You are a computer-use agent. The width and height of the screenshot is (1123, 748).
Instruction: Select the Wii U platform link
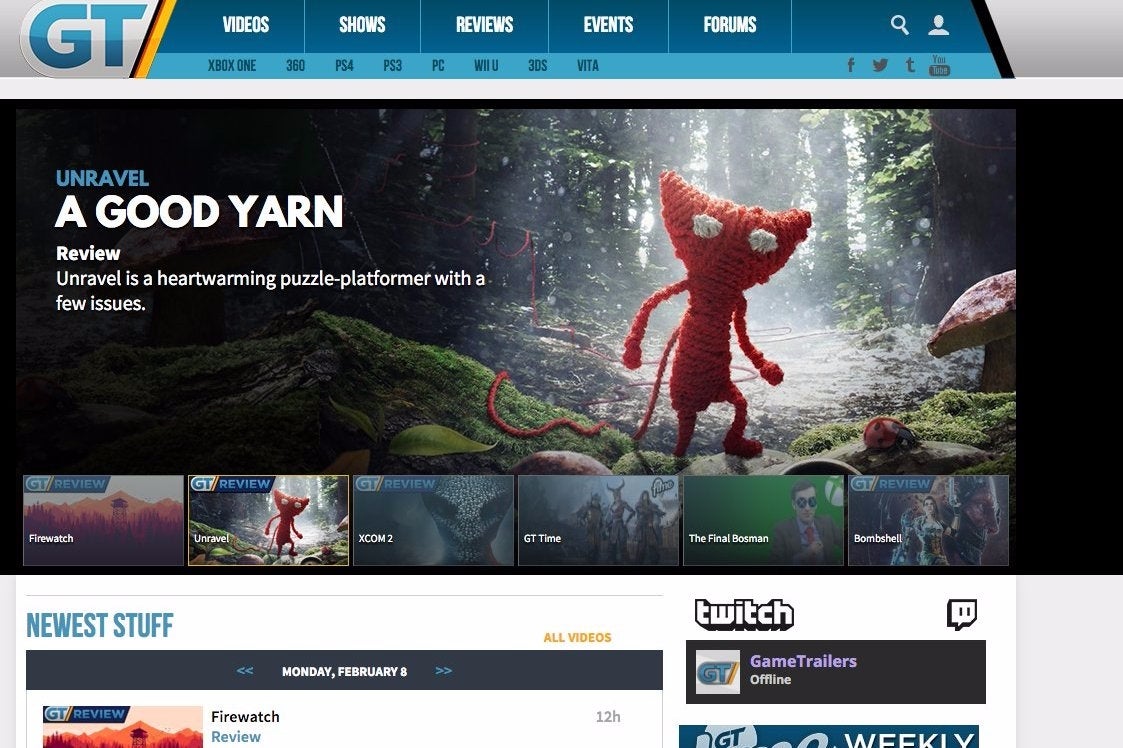click(486, 65)
